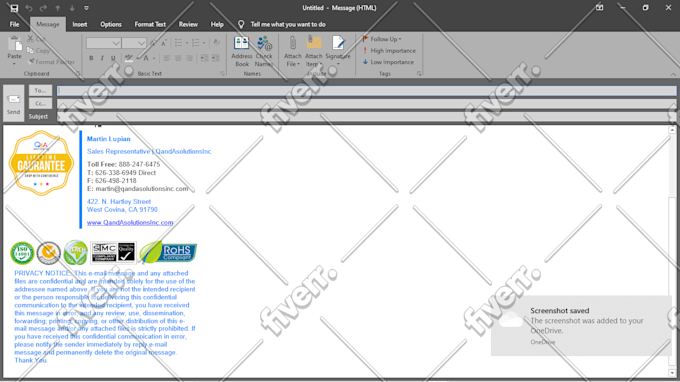This screenshot has width=680, height=382.
Task: Click the To... button
Action: (40, 90)
